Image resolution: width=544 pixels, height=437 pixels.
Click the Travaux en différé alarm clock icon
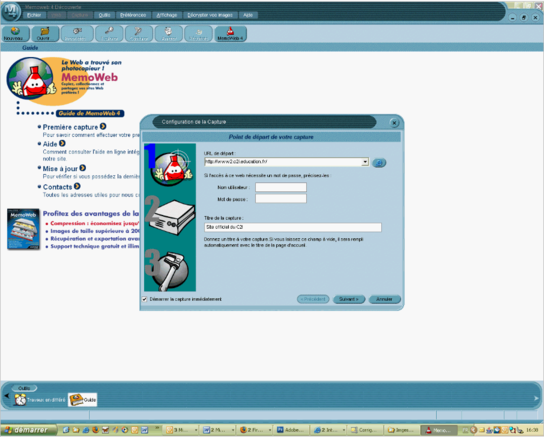tap(20, 400)
